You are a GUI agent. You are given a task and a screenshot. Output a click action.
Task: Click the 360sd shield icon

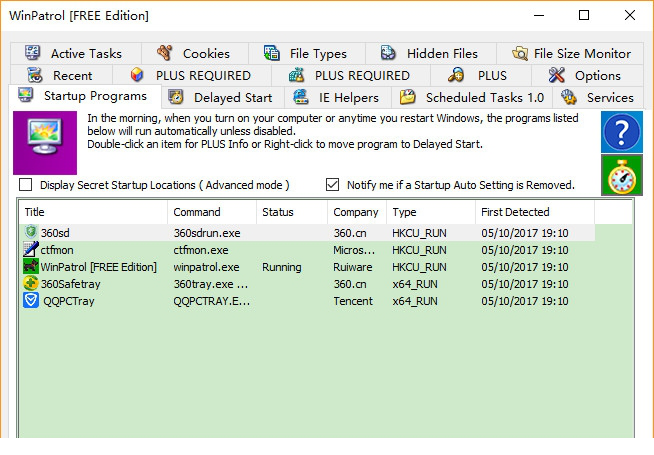tap(31, 232)
